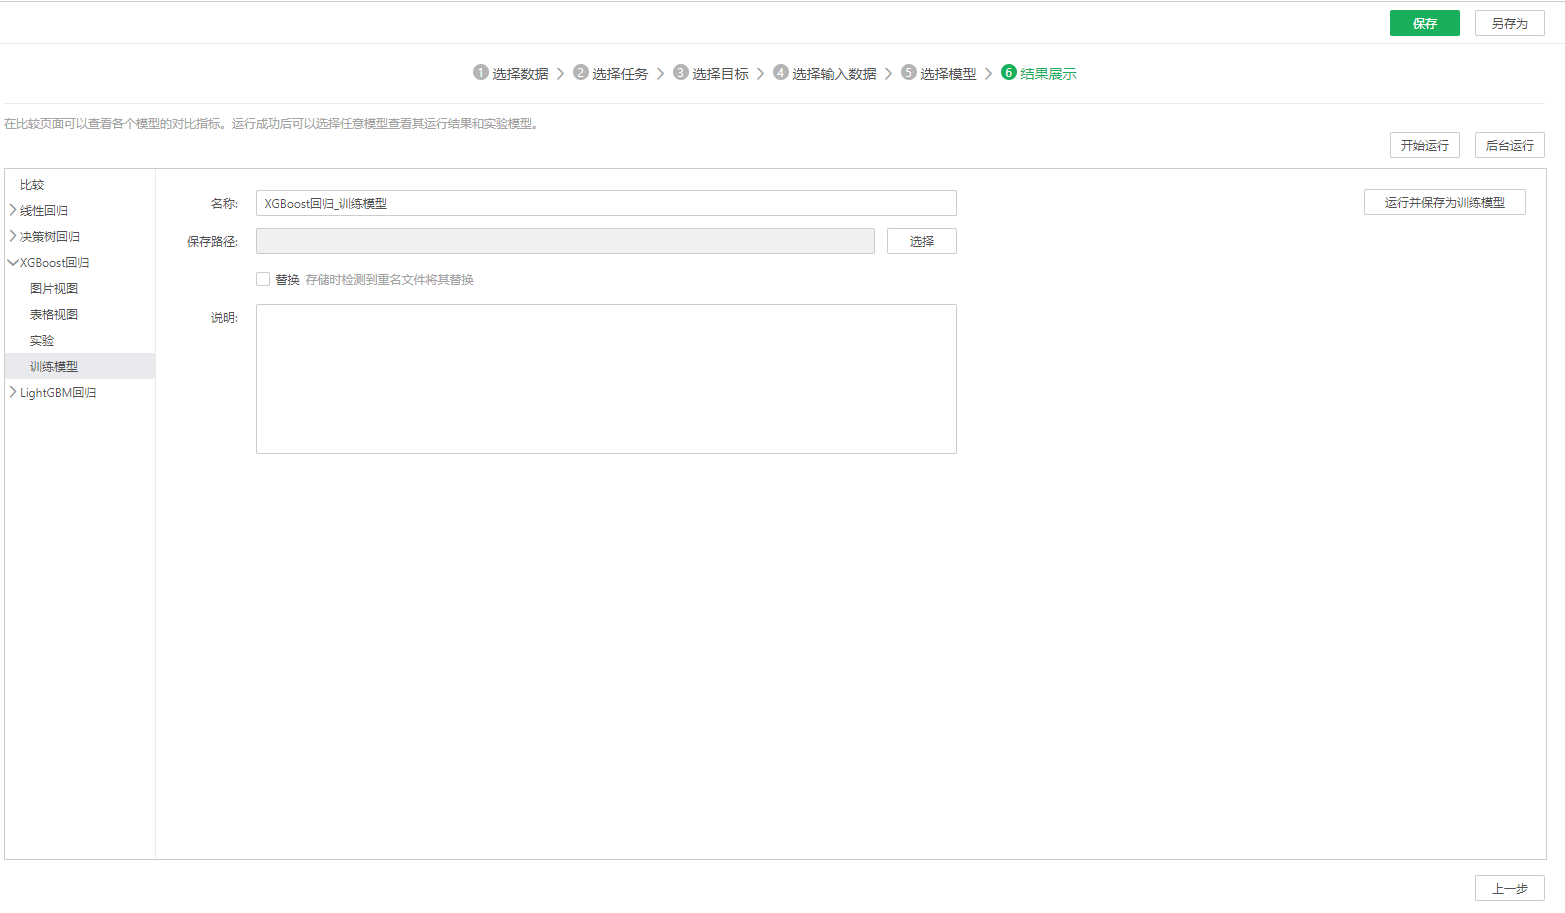
Task: Click 运行并保存为训练模型 button
Action: click(1444, 202)
